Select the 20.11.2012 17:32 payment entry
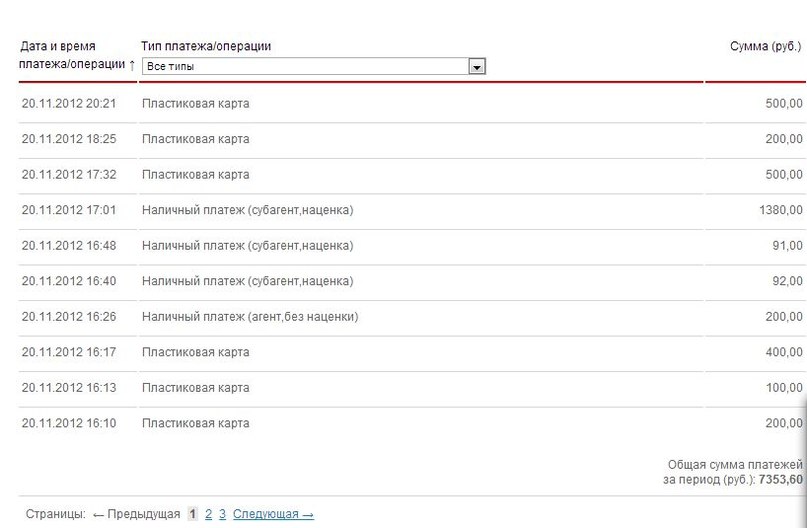807x528 pixels. [x=412, y=174]
